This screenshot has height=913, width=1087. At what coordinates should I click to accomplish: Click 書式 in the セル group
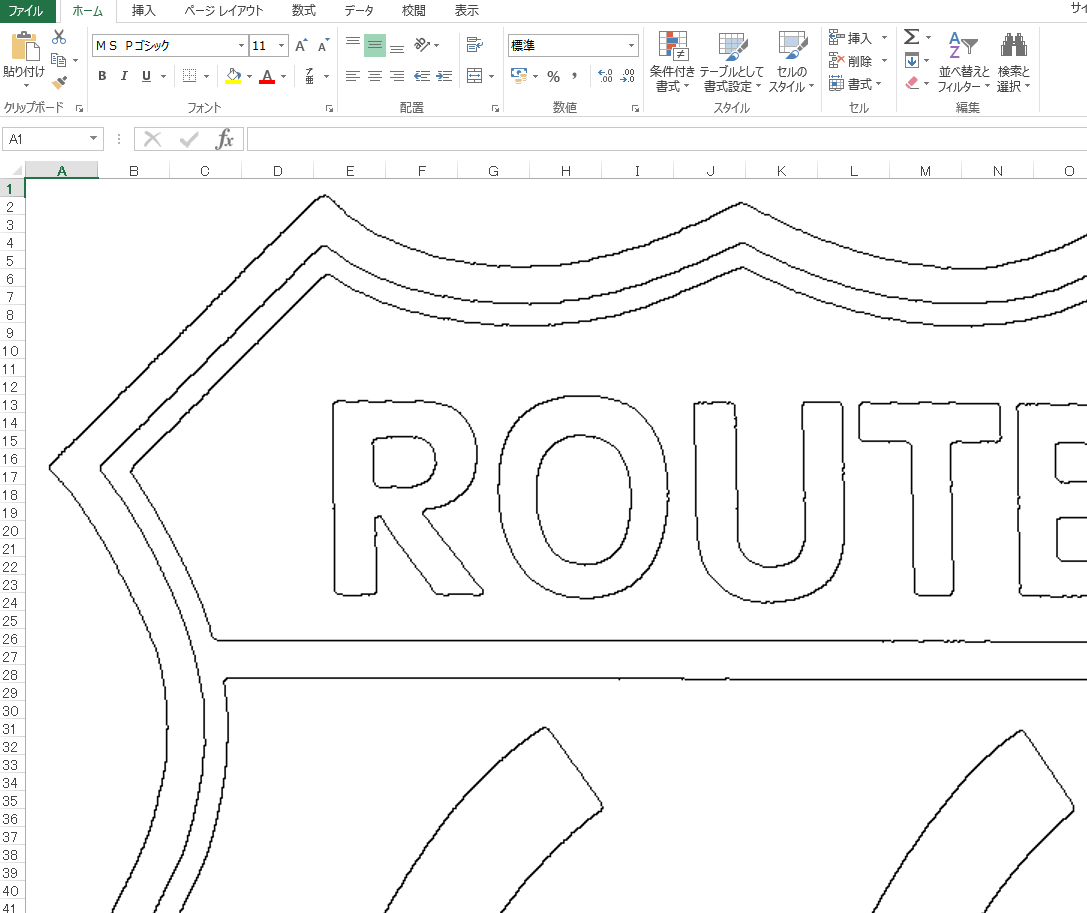(855, 84)
